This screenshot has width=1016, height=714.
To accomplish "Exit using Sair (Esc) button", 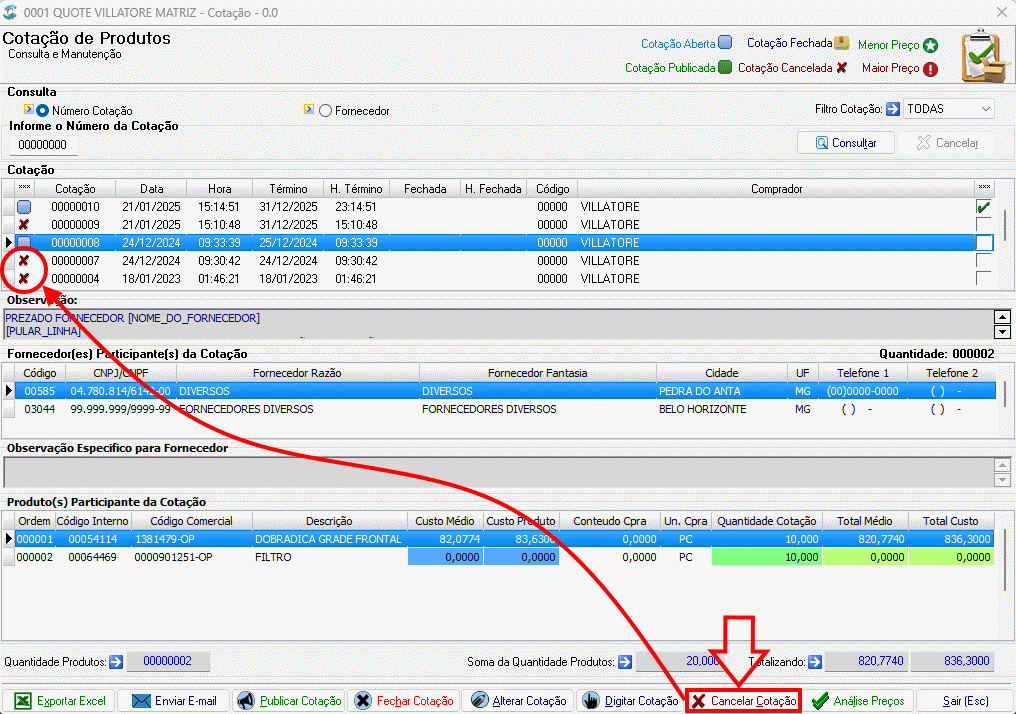I will tap(965, 700).
